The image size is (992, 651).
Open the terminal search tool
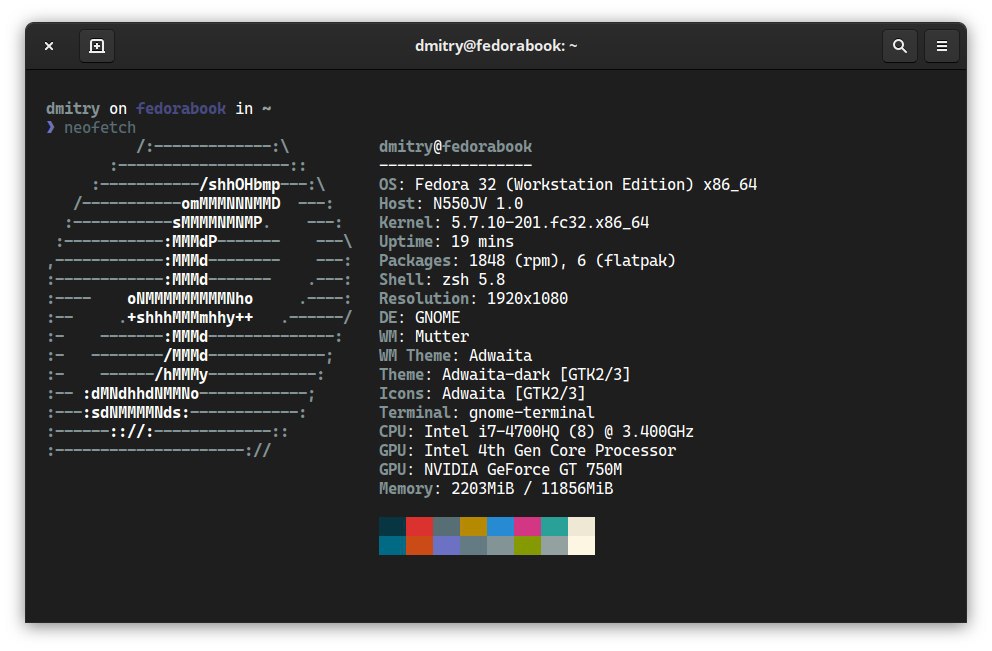(x=900, y=46)
